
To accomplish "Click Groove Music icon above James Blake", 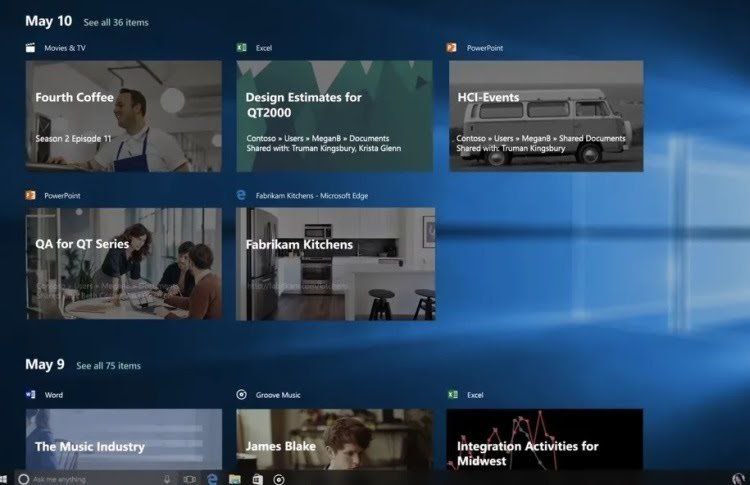I will click(242, 395).
